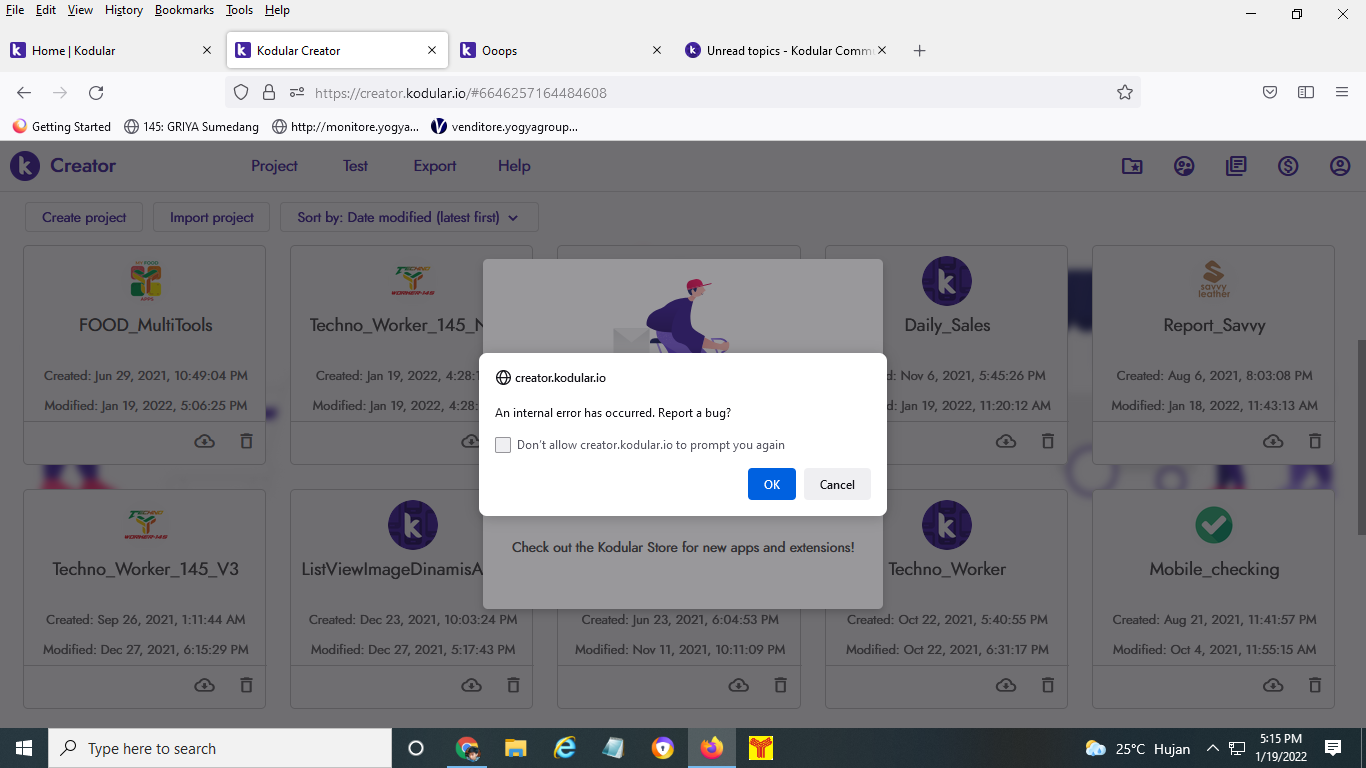Delete the ListViewImageDinamis project
Image resolution: width=1366 pixels, height=768 pixels.
point(513,685)
